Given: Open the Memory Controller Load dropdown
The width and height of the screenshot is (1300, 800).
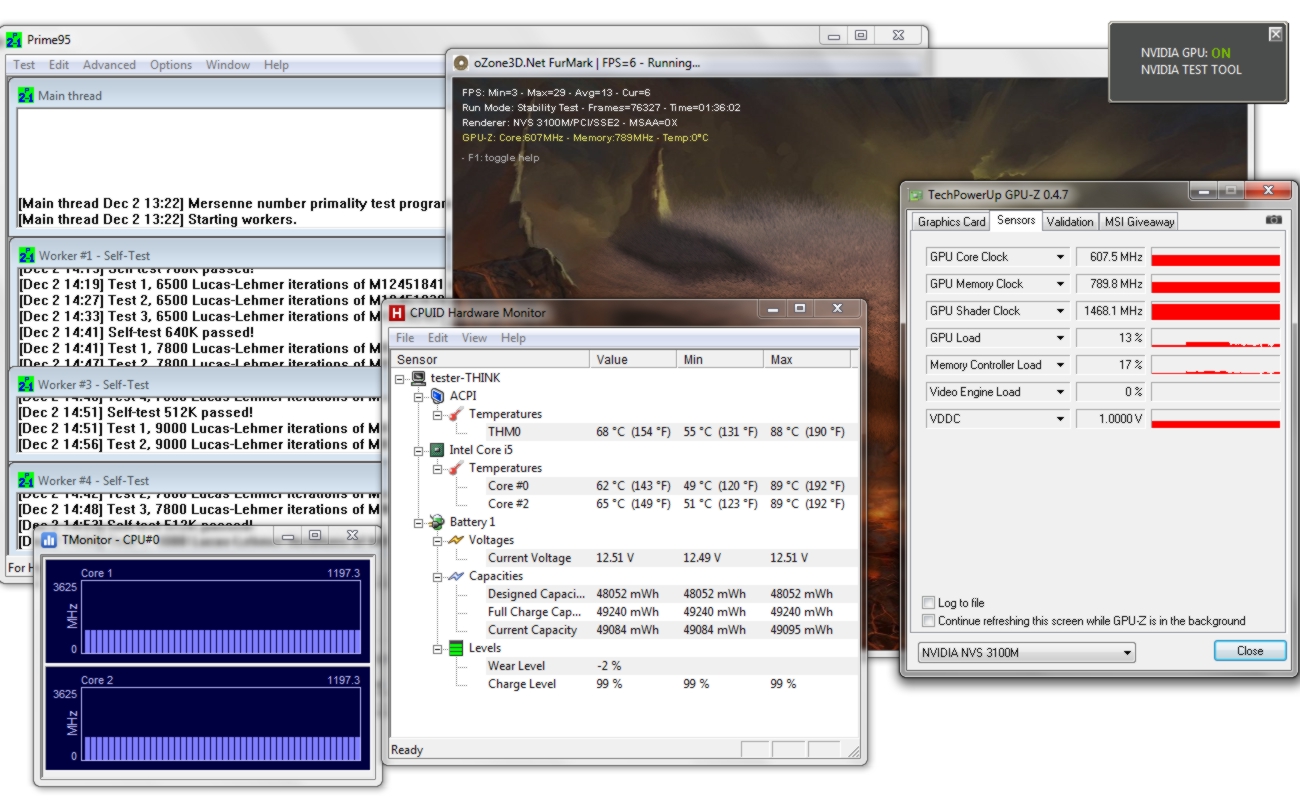Looking at the screenshot, I should click(1060, 365).
